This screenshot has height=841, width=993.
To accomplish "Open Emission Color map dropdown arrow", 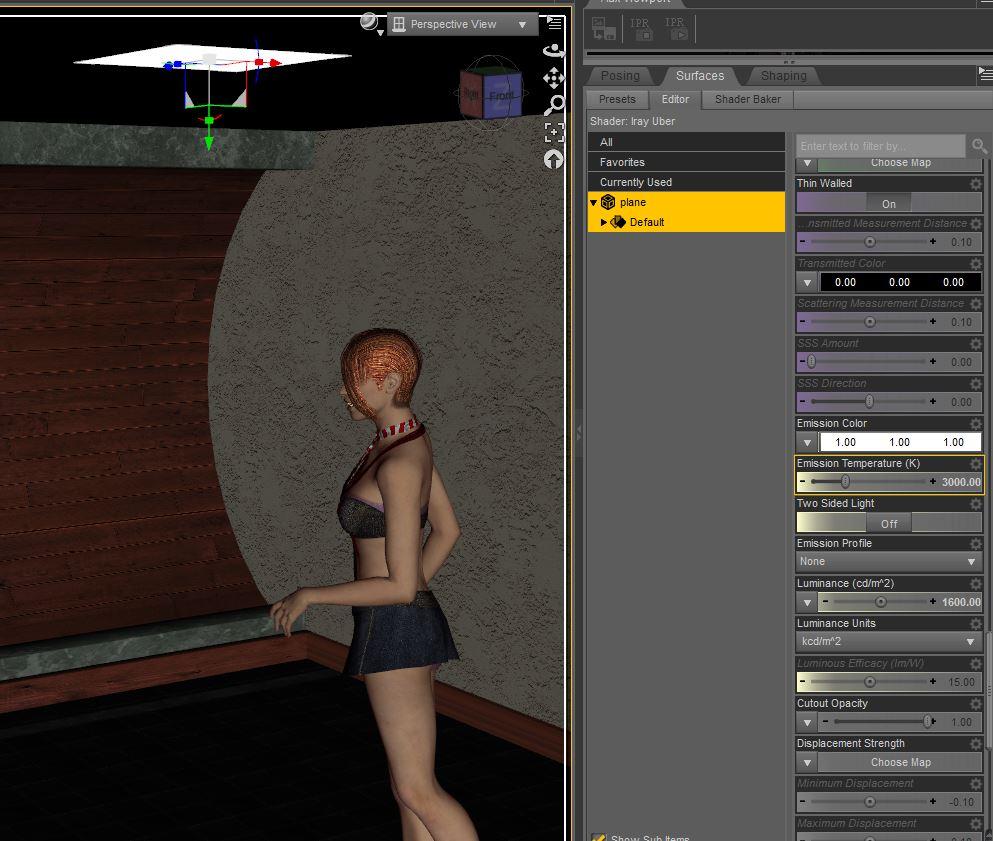I will tap(807, 442).
